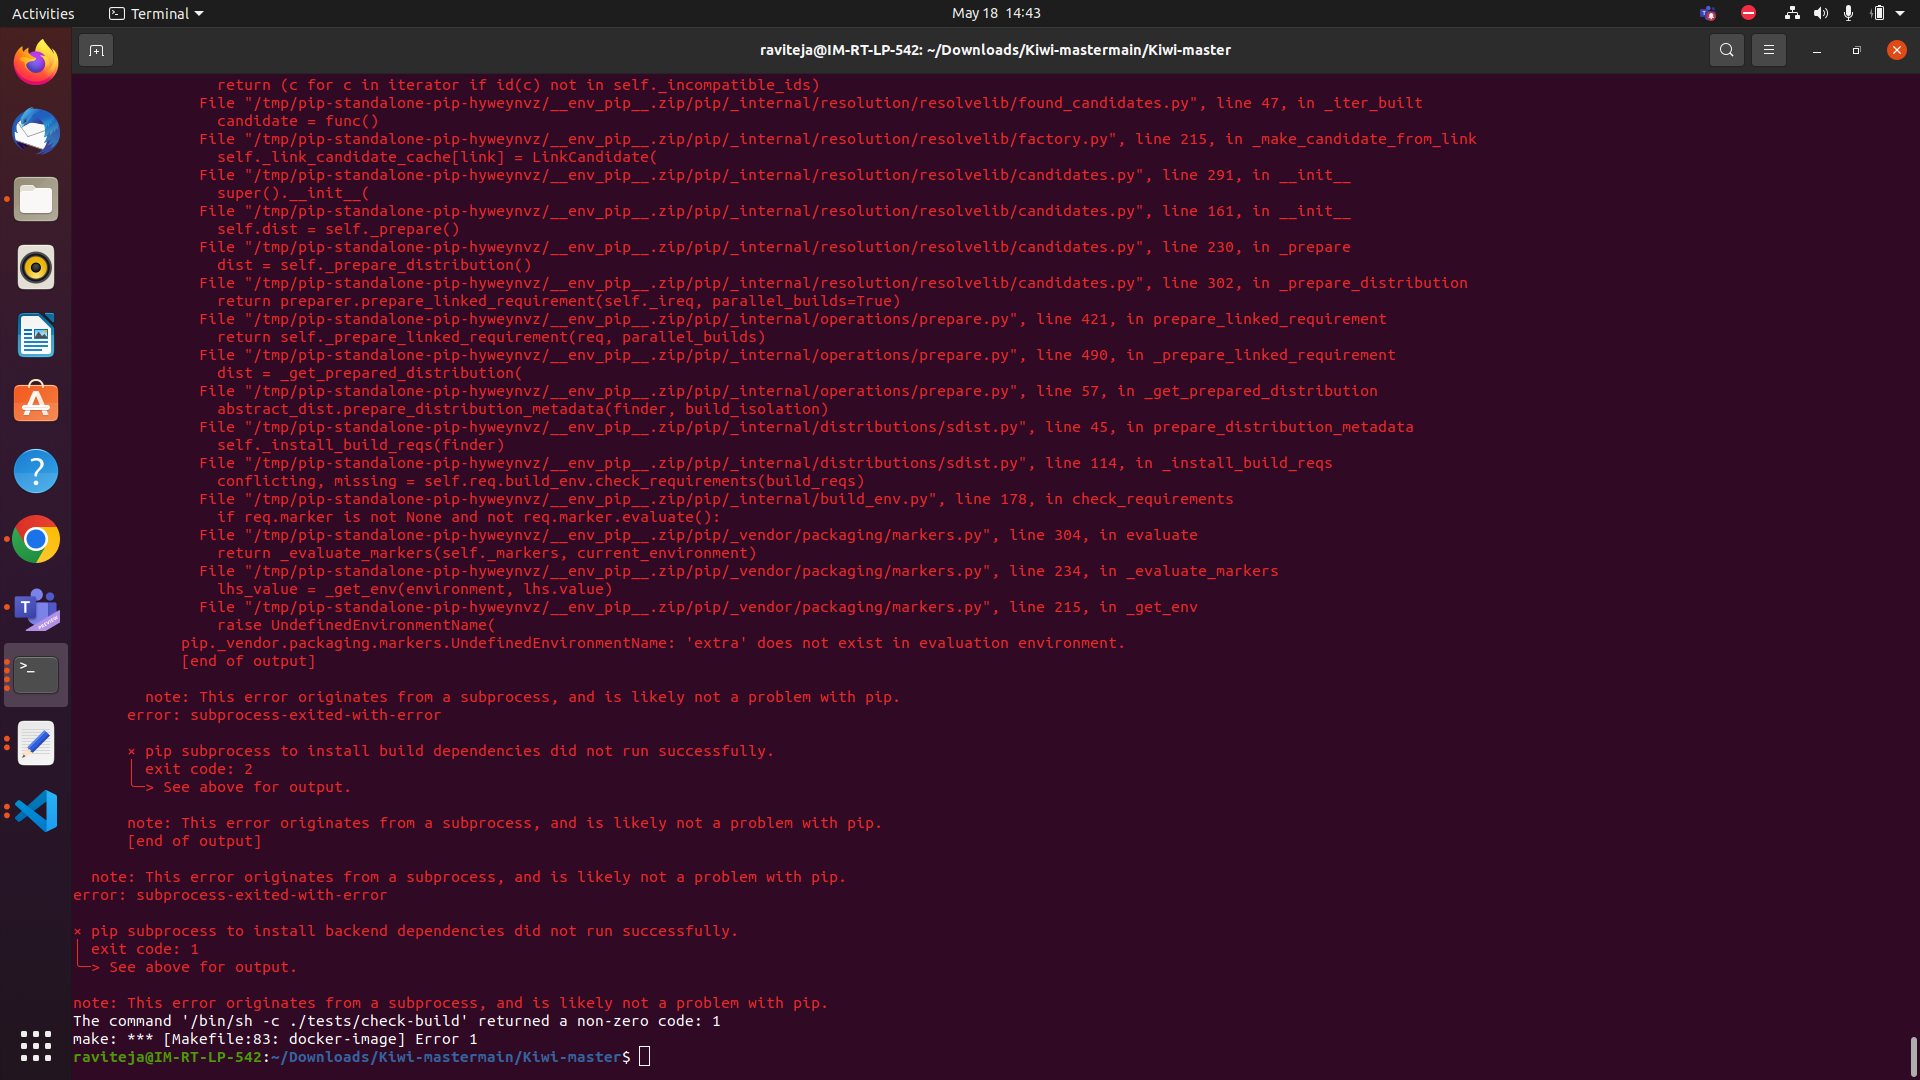The height and width of the screenshot is (1080, 1920).
Task: Click the microphone indicator in top bar
Action: (1848, 13)
